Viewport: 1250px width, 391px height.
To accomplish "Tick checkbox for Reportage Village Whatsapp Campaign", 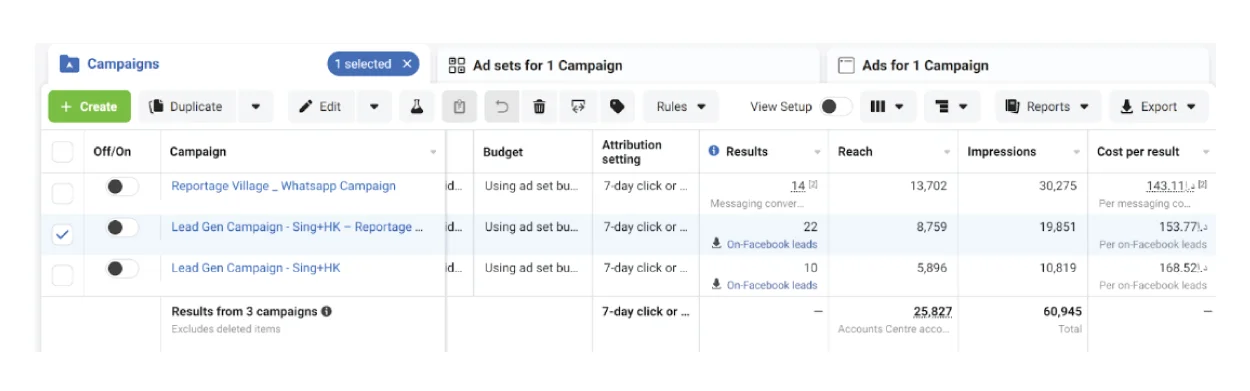I will pos(62,194).
